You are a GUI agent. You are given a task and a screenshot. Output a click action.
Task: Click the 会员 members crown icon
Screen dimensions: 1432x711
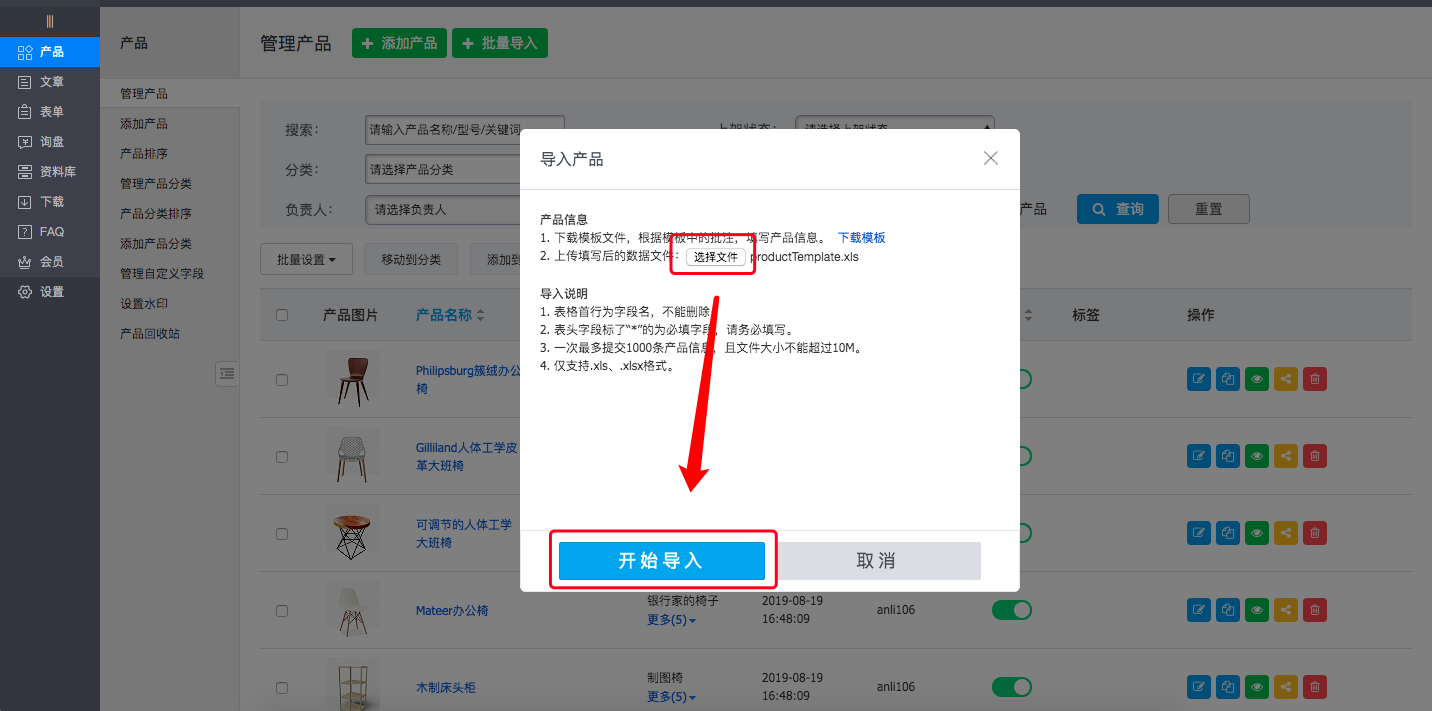(49, 261)
